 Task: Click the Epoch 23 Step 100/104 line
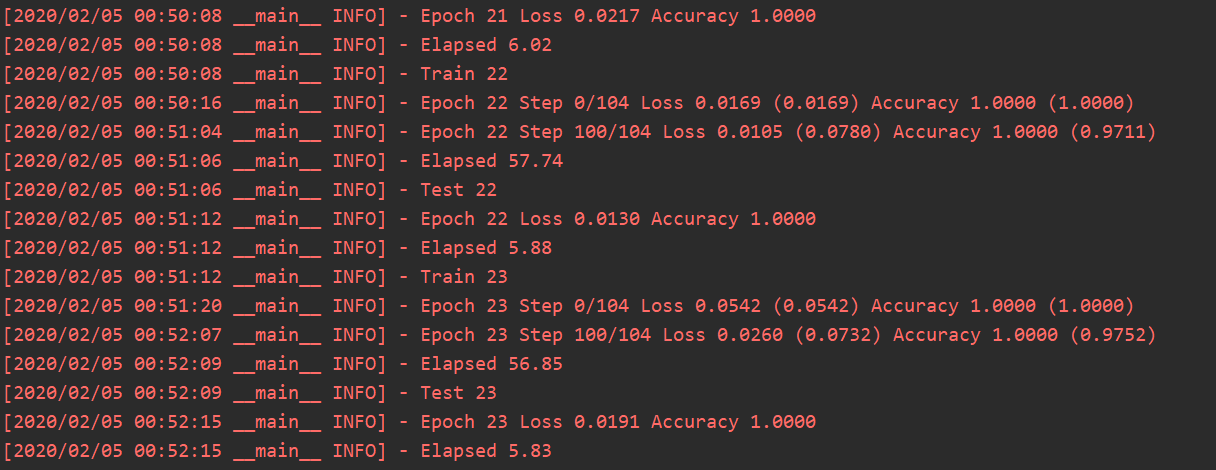tap(788, 335)
